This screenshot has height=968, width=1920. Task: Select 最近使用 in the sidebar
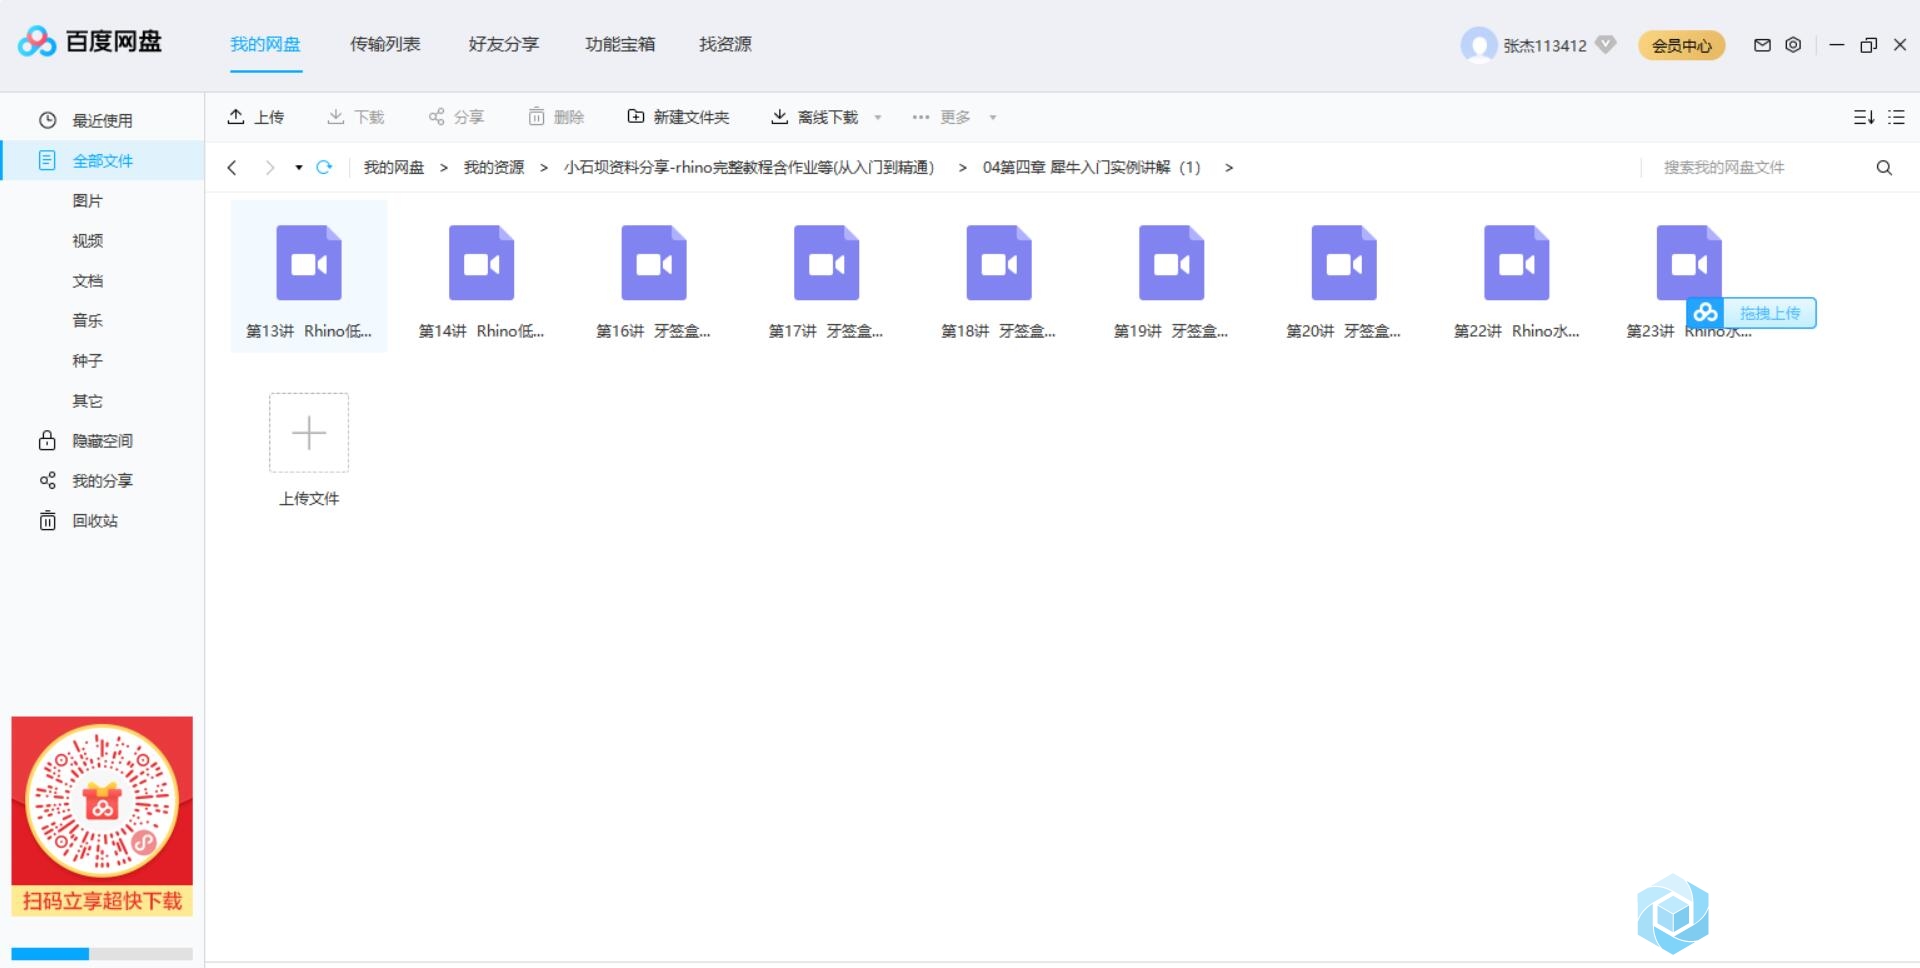[x=102, y=120]
